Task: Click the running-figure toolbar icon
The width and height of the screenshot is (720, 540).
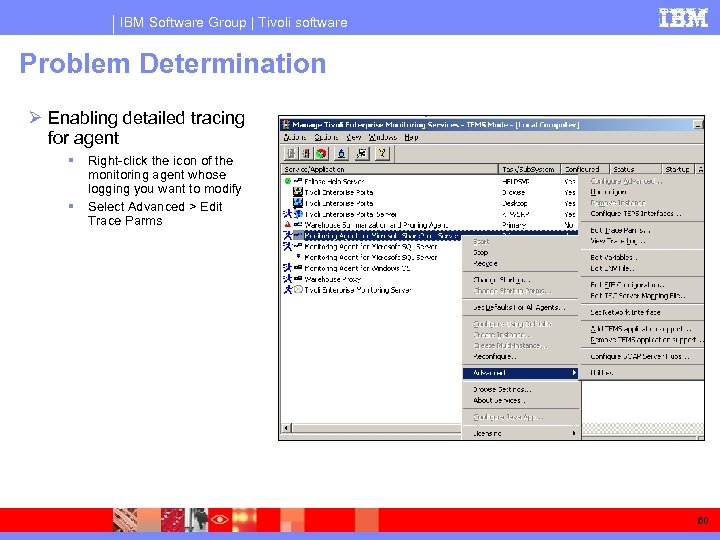Action: pos(362,153)
